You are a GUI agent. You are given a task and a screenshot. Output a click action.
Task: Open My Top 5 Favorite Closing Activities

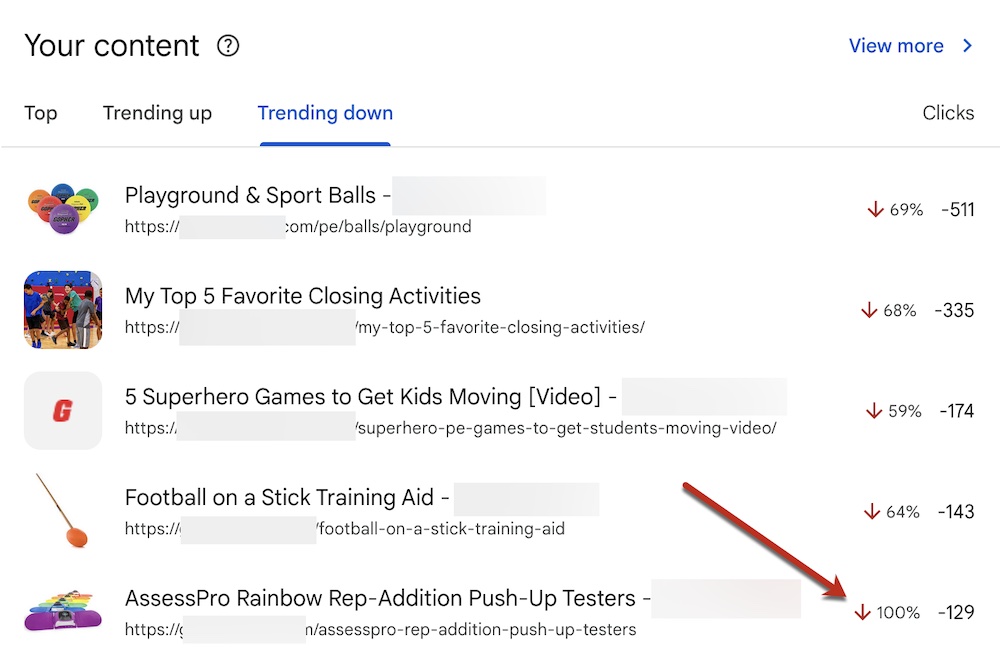pos(302,296)
